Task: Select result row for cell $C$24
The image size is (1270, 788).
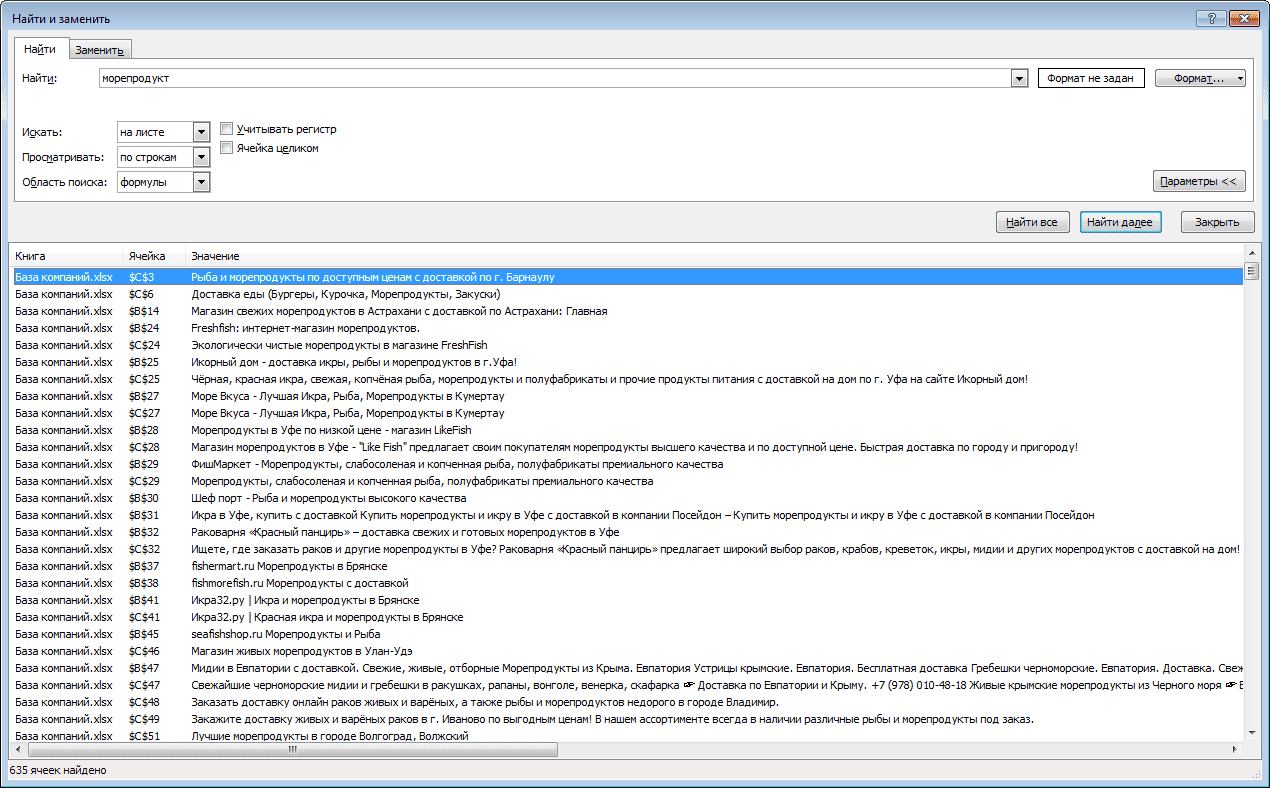Action: [627, 345]
